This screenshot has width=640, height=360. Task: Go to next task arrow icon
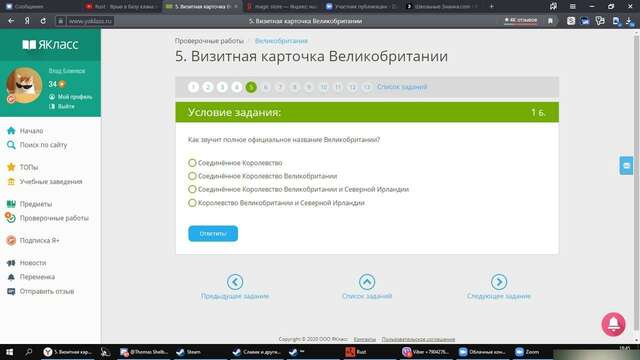[499, 282]
